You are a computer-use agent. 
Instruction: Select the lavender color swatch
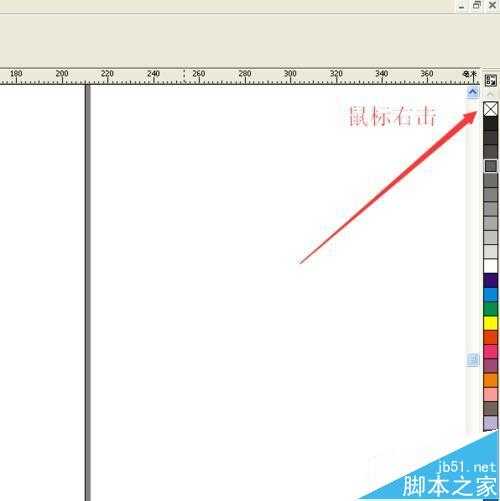(x=490, y=423)
